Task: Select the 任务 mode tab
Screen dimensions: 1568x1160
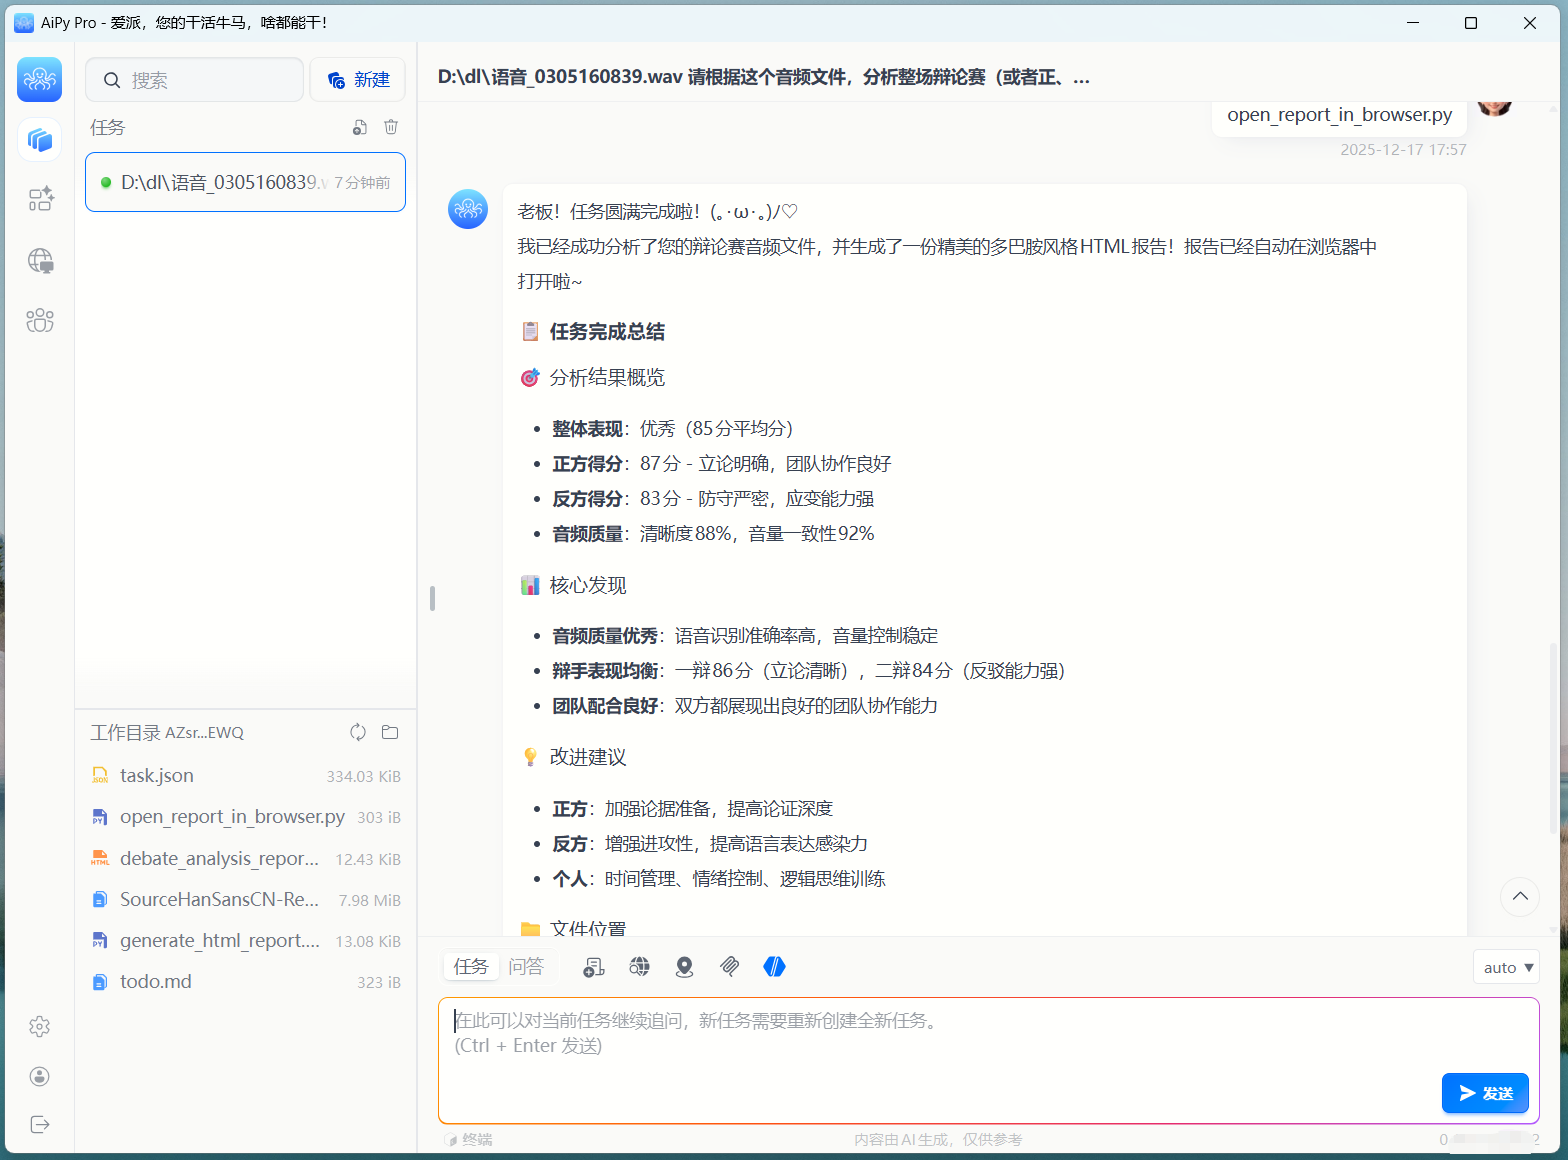Action: point(471,966)
